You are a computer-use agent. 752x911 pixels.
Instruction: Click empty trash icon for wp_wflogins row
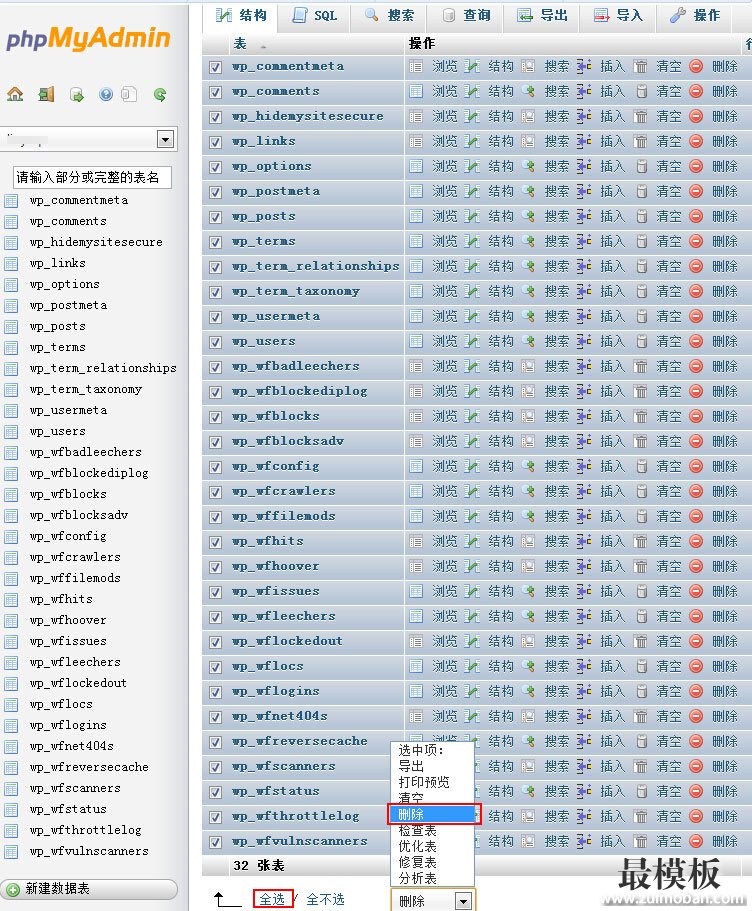click(x=640, y=691)
